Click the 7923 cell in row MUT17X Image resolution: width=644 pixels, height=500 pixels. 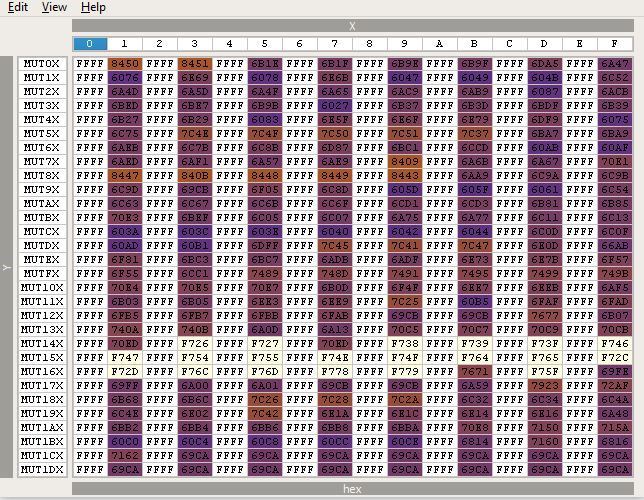(x=544, y=386)
